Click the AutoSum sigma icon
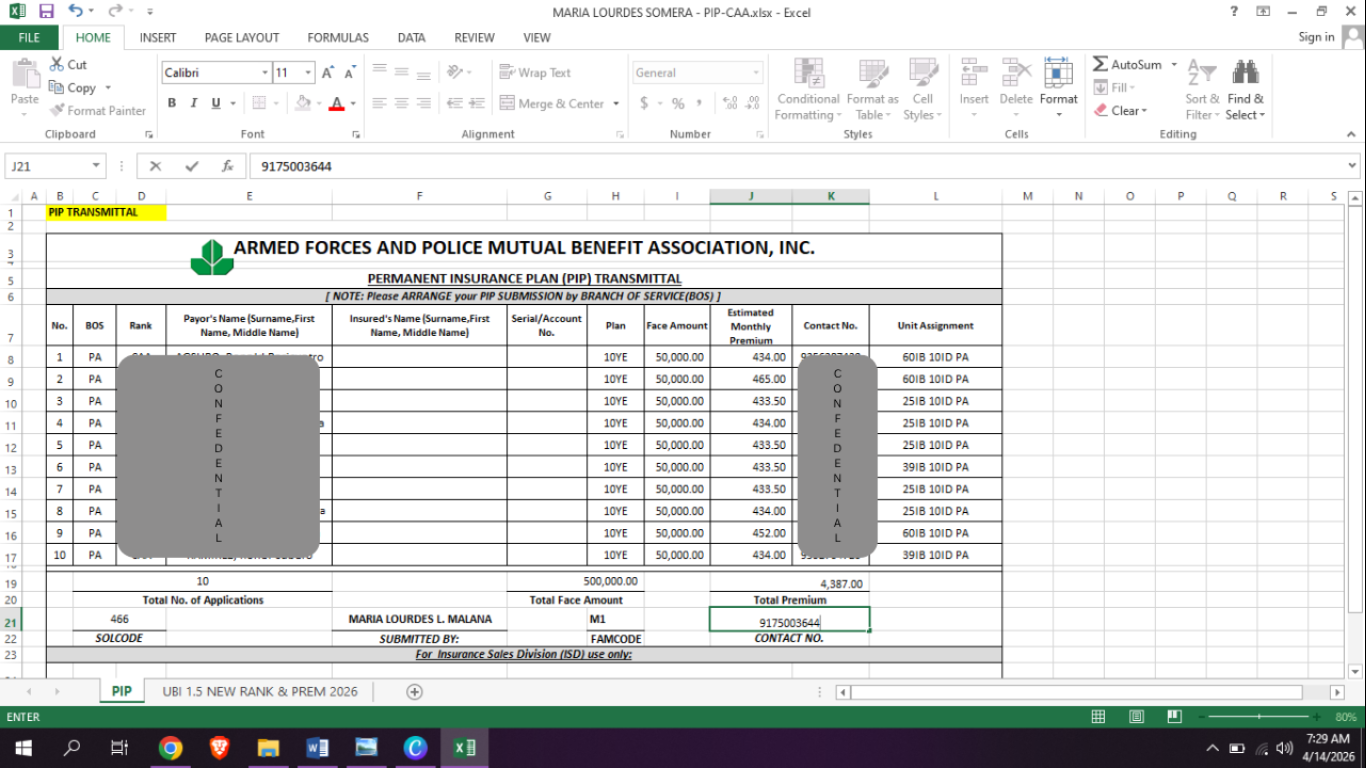The height and width of the screenshot is (768, 1366). [1100, 64]
